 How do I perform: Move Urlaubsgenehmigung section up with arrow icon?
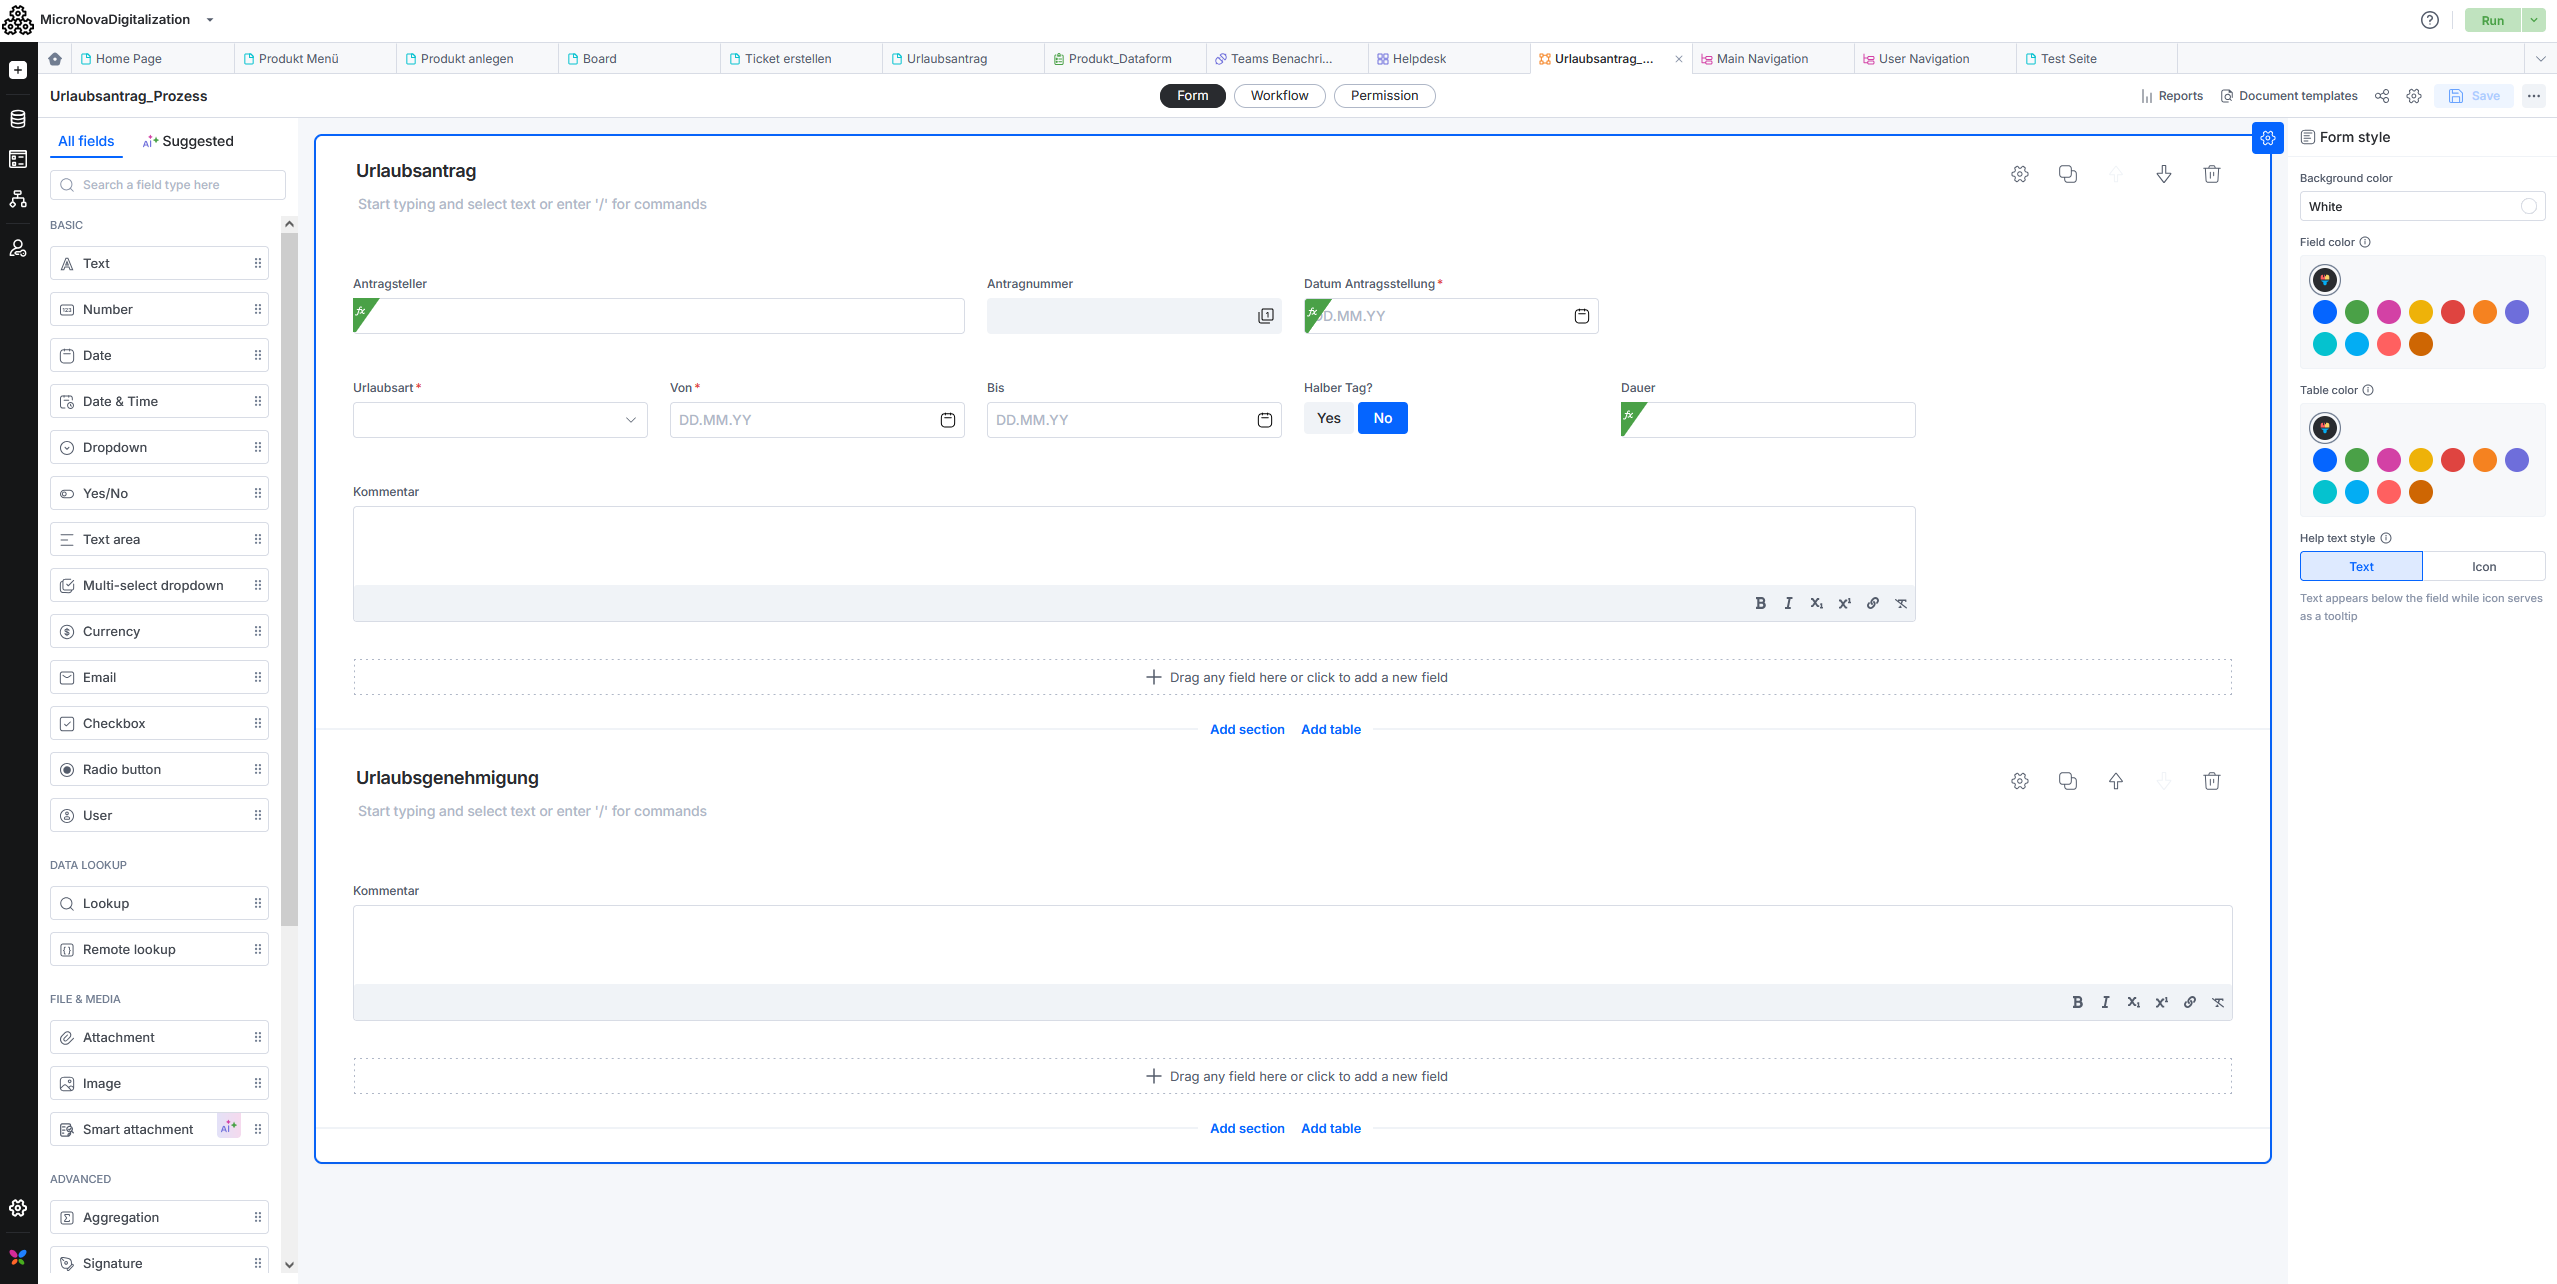pos(2115,781)
